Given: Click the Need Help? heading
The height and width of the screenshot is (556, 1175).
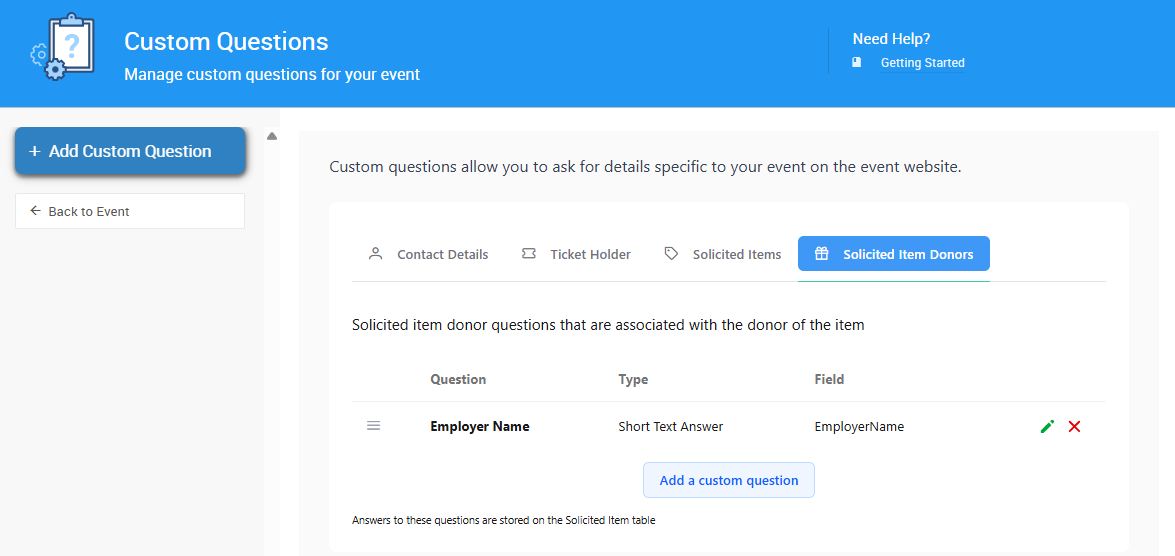Looking at the screenshot, I should click(891, 39).
